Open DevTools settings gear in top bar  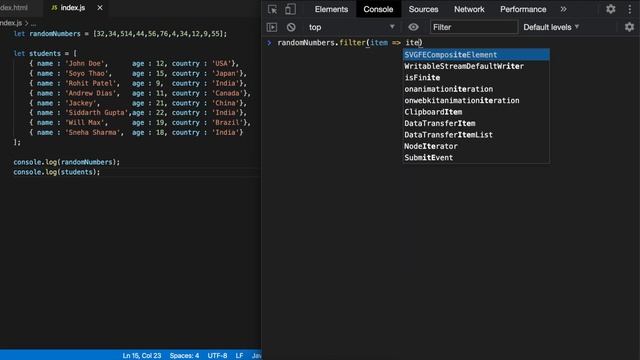[x=610, y=9]
